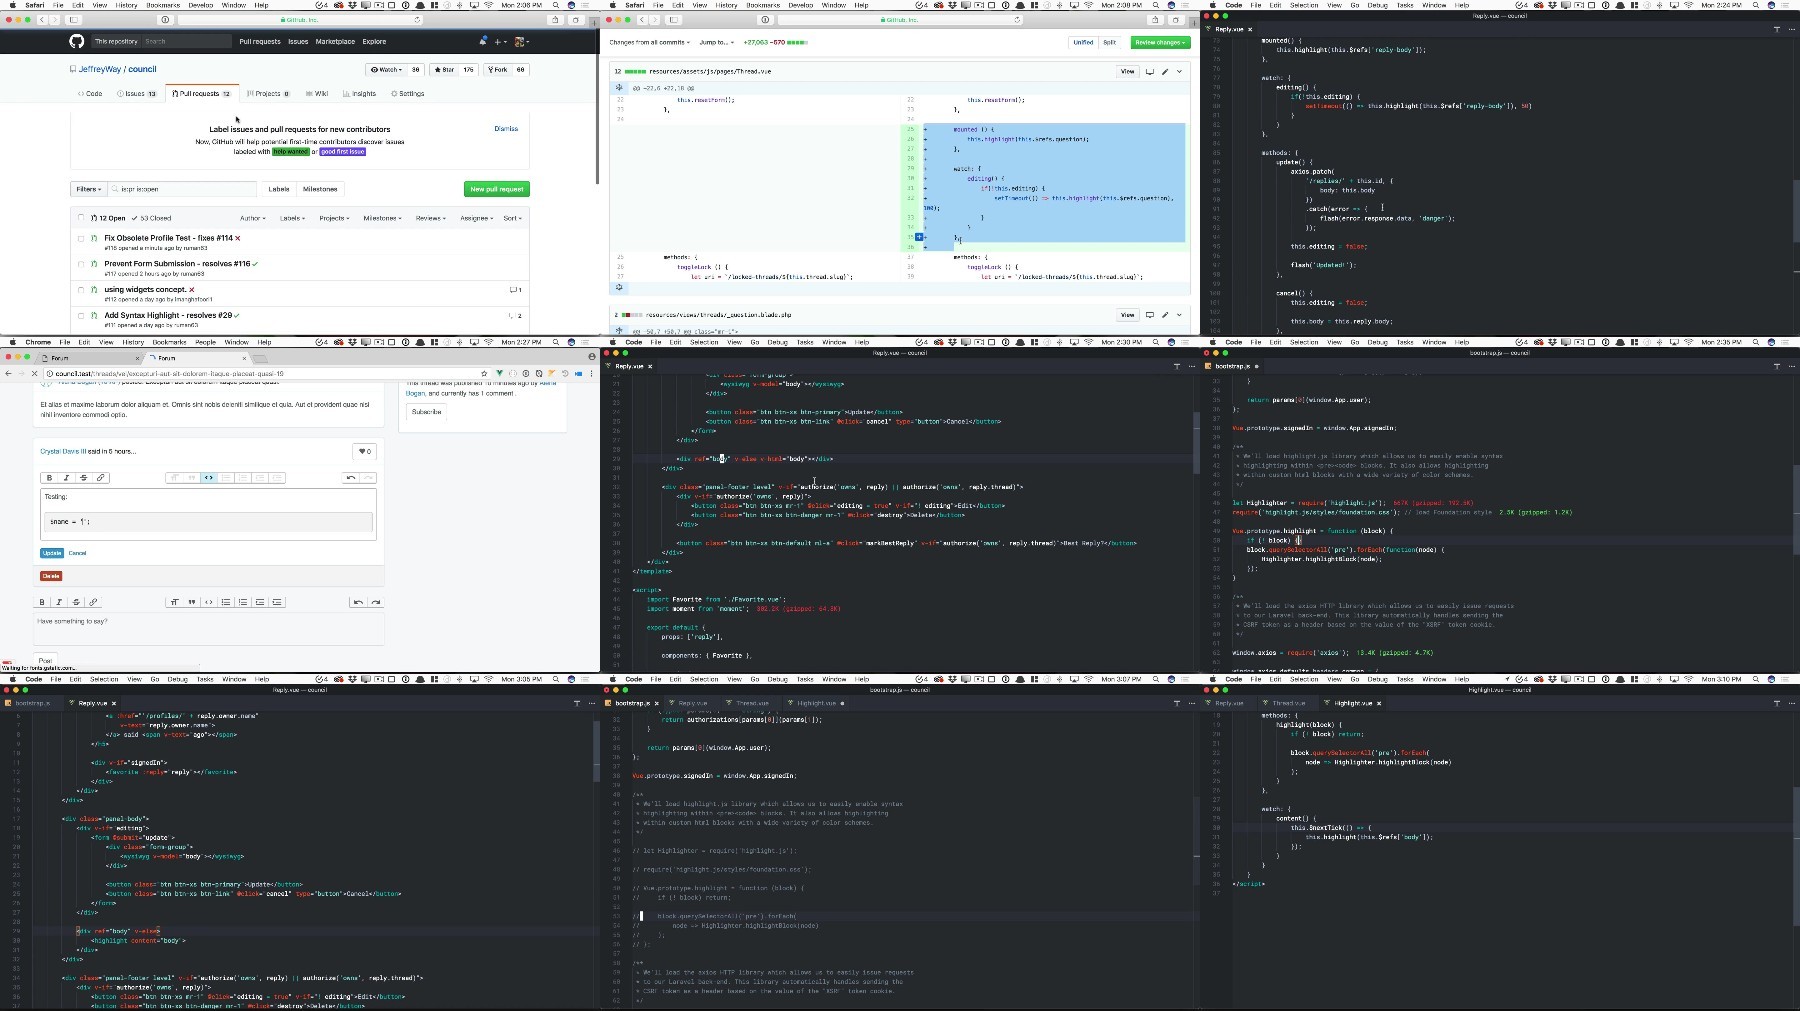Click the is:pr is:open search field
Image resolution: width=1800 pixels, height=1011 pixels.
pos(182,188)
